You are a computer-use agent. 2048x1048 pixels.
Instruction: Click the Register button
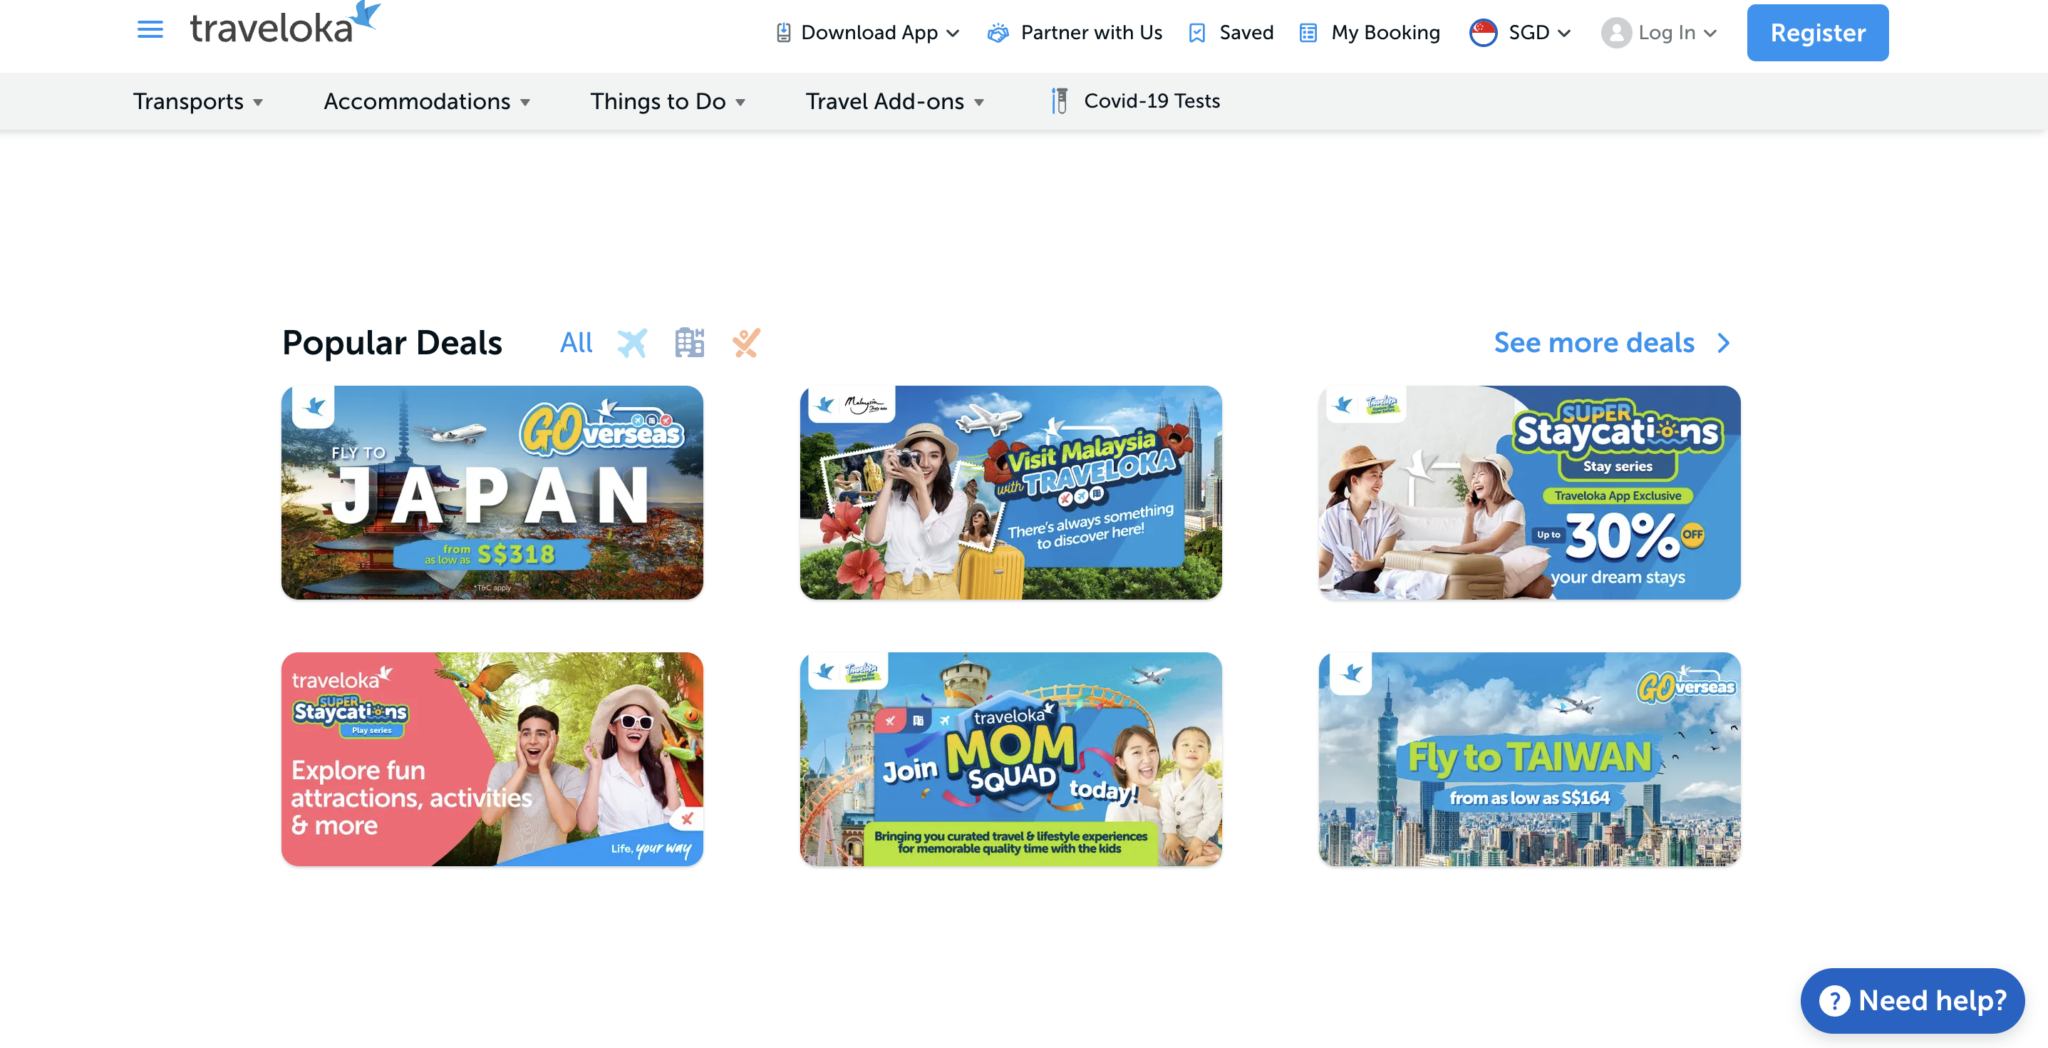pos(1817,33)
